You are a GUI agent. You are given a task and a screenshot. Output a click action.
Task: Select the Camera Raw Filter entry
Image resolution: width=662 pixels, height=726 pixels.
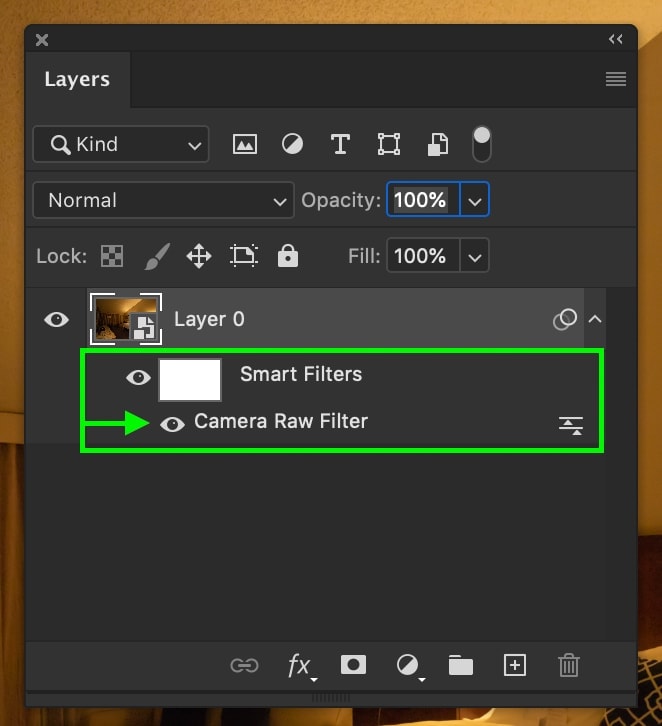click(x=281, y=421)
